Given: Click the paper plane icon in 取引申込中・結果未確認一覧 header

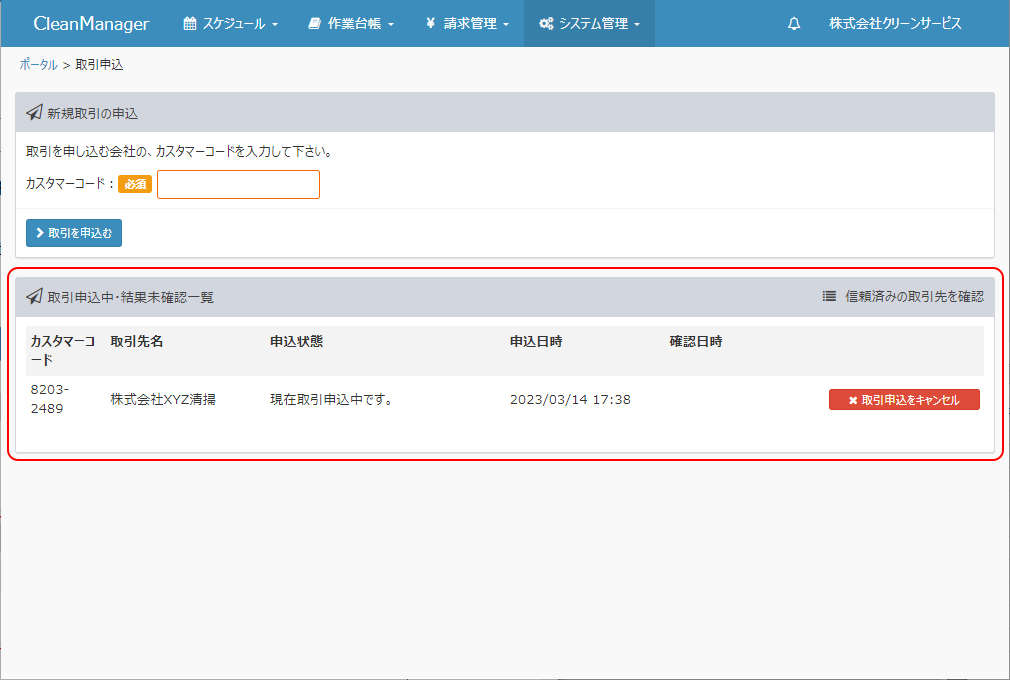Looking at the screenshot, I should click(x=34, y=297).
